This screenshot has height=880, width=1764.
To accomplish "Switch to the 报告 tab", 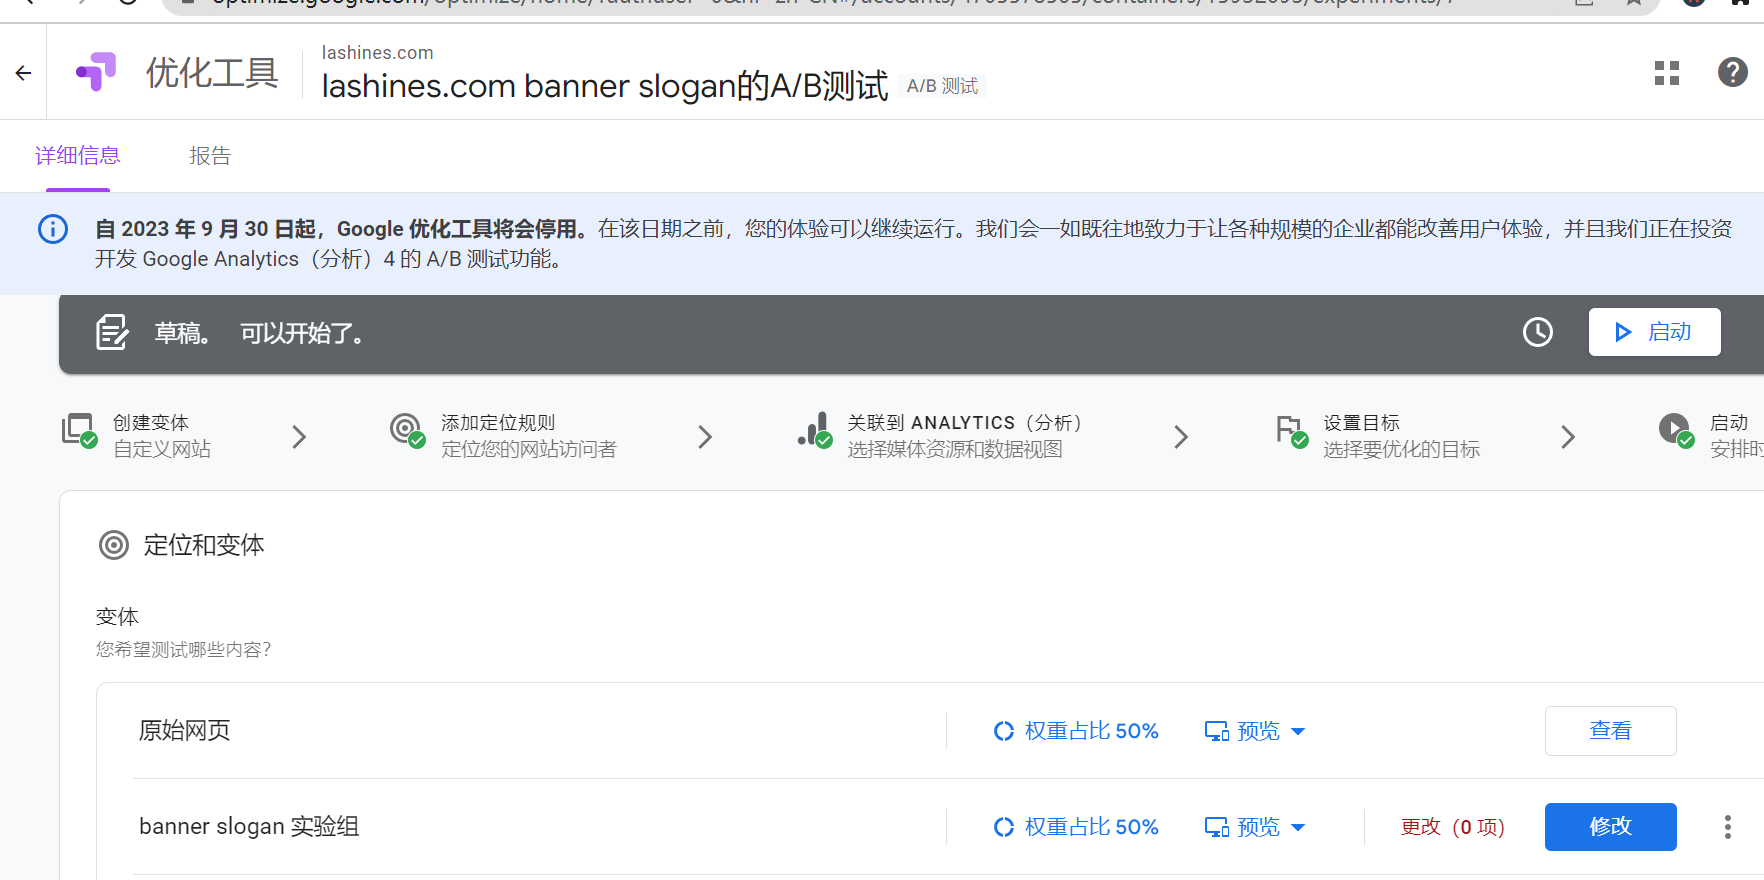I will pyautogui.click(x=210, y=156).
